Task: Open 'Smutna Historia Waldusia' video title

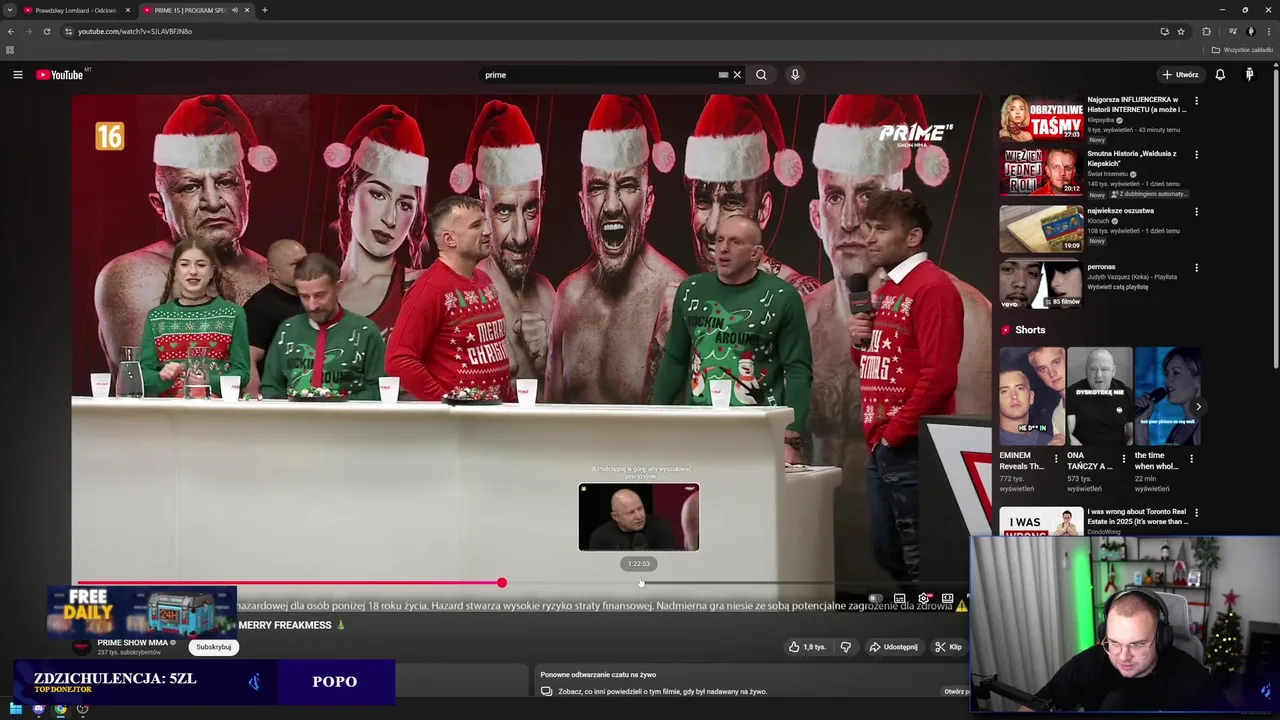Action: pos(1133,158)
